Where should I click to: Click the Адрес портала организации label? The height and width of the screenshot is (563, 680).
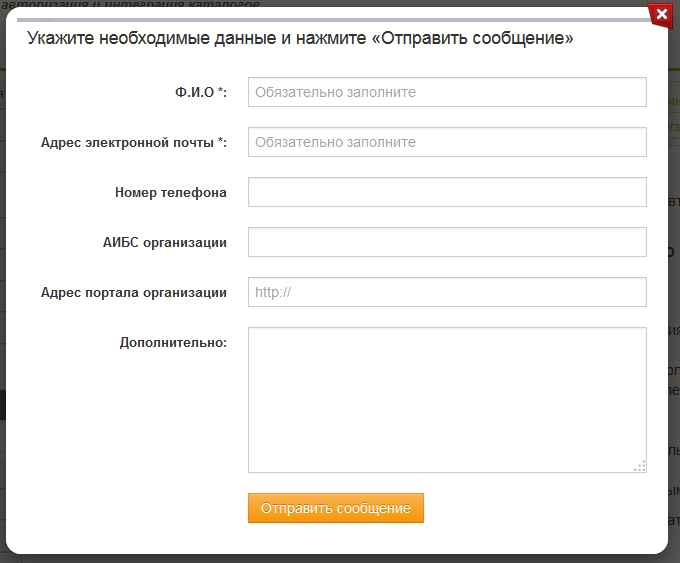coord(134,292)
